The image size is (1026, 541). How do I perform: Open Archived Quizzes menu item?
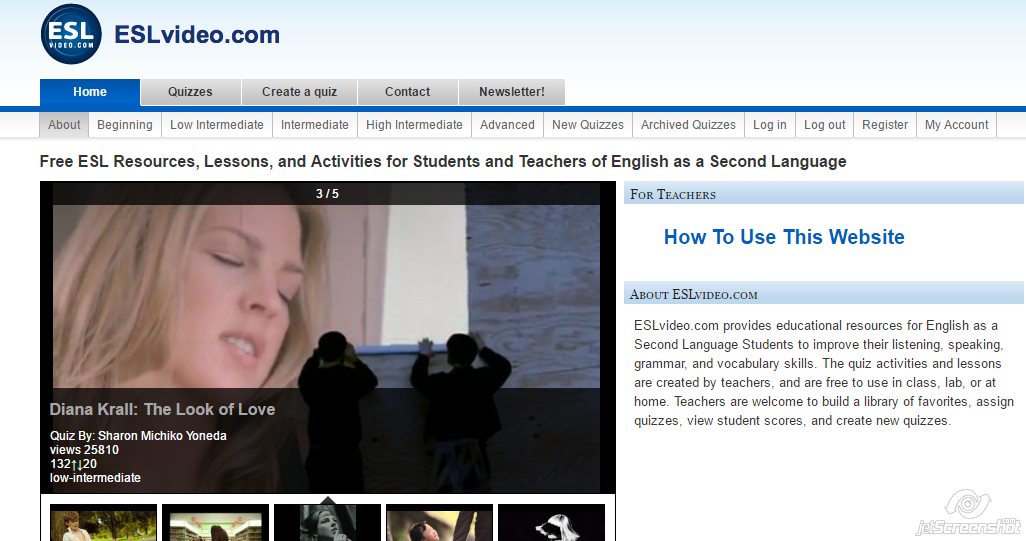(x=688, y=125)
